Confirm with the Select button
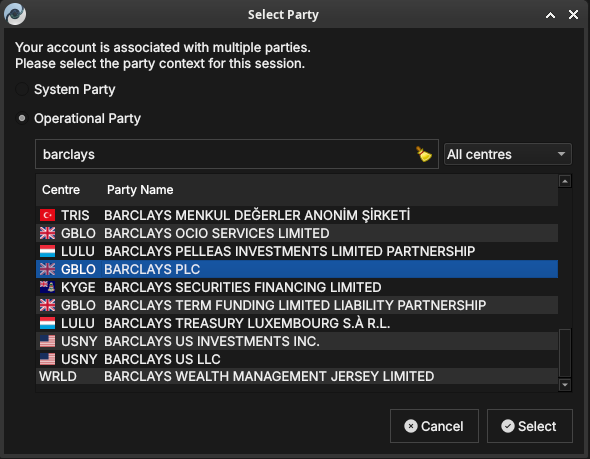590x459 pixels. coord(530,426)
